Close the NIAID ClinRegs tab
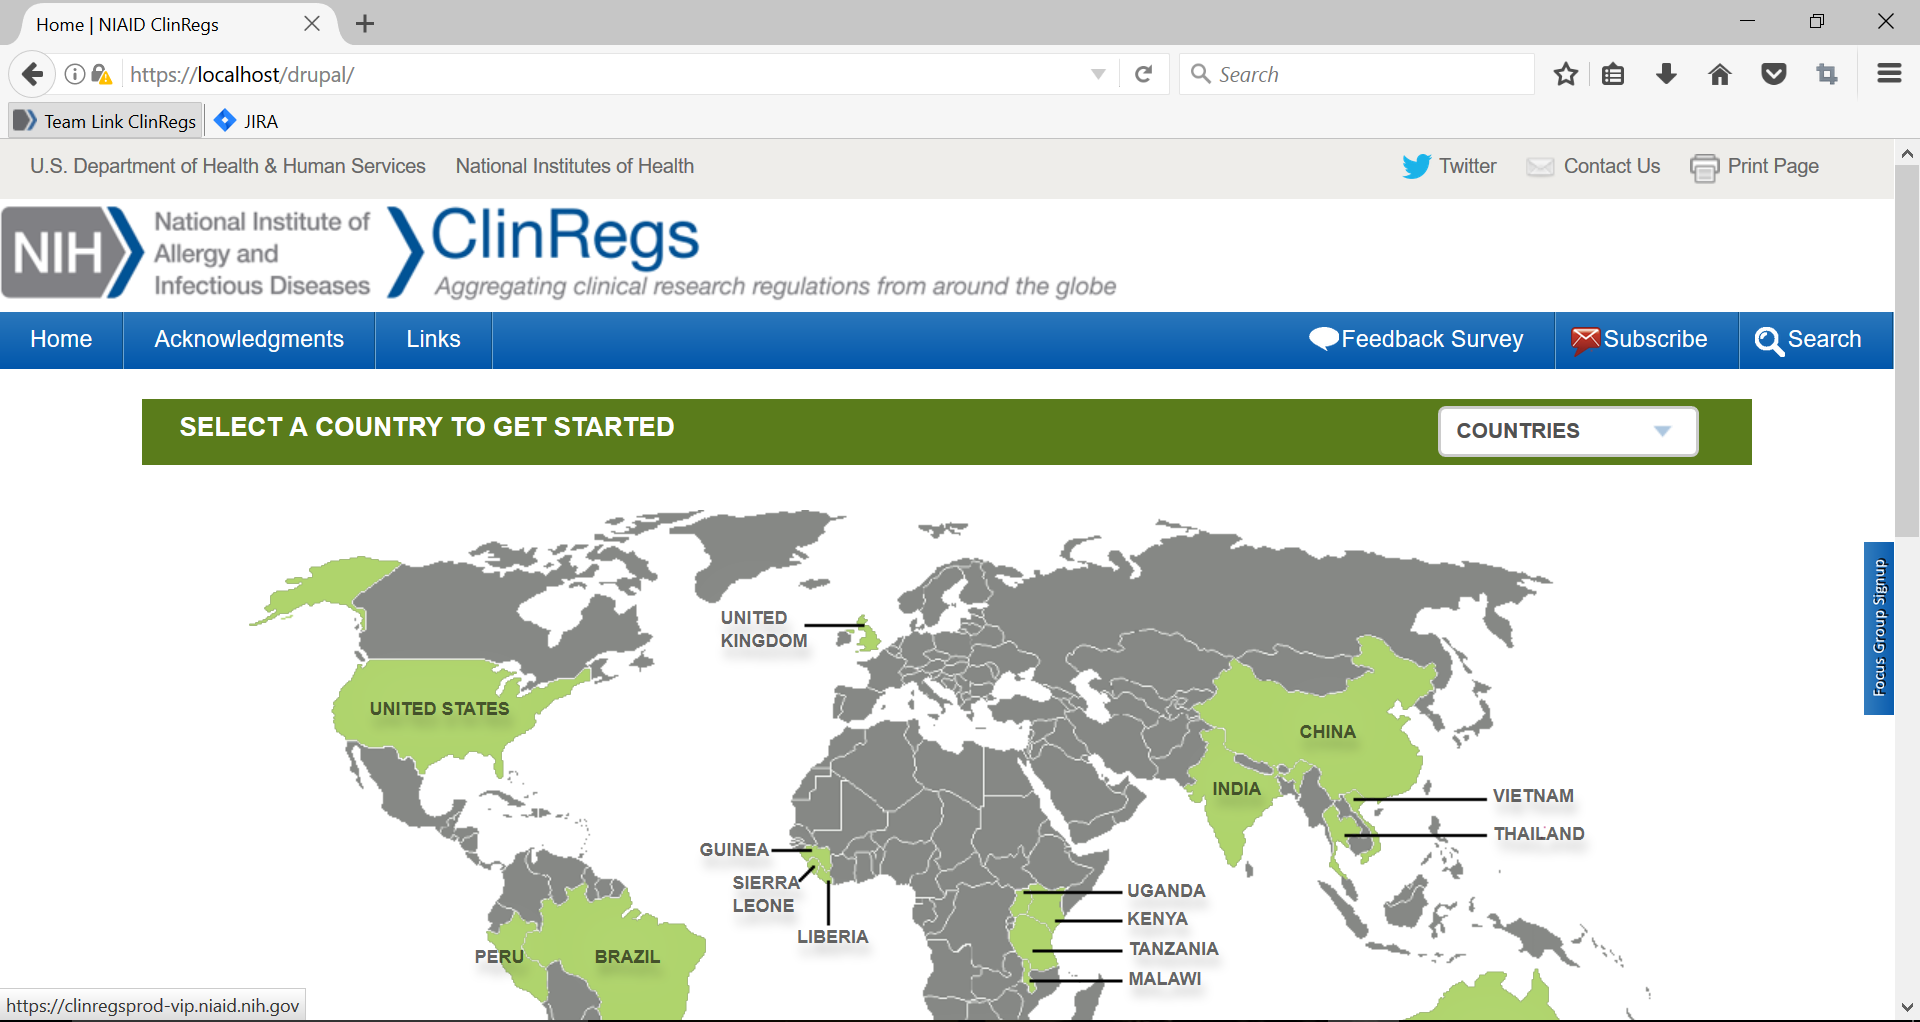 point(312,24)
